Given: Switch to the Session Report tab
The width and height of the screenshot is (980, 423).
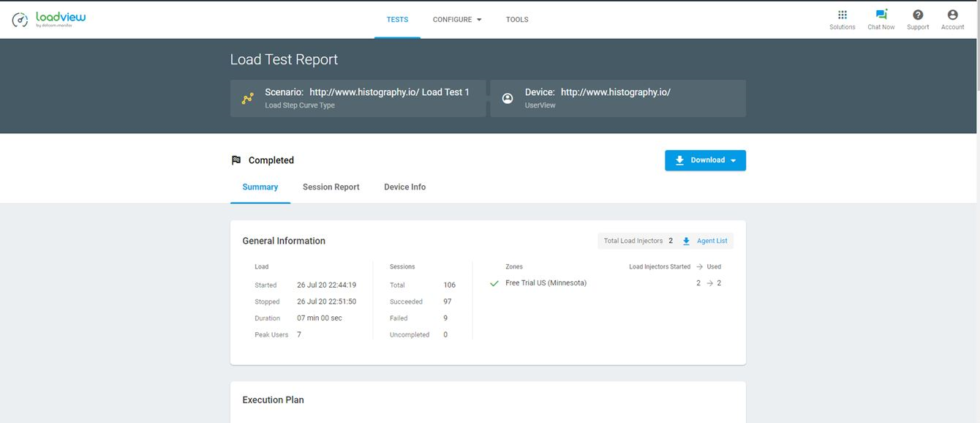Looking at the screenshot, I should pyautogui.click(x=331, y=187).
